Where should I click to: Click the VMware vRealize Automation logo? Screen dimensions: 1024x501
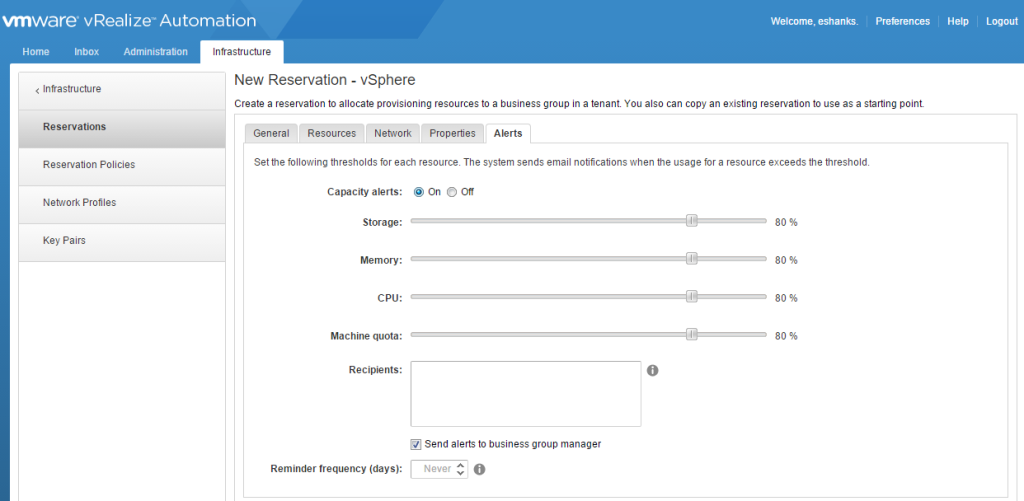click(x=129, y=21)
